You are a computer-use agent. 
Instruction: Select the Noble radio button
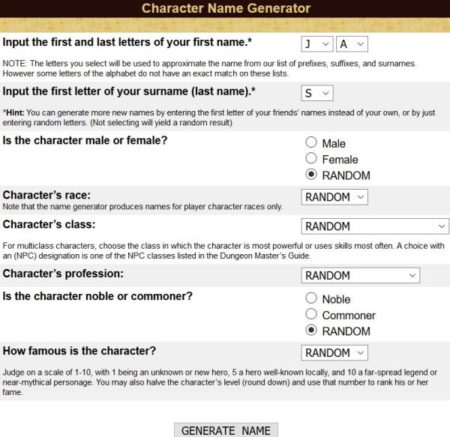tap(311, 298)
